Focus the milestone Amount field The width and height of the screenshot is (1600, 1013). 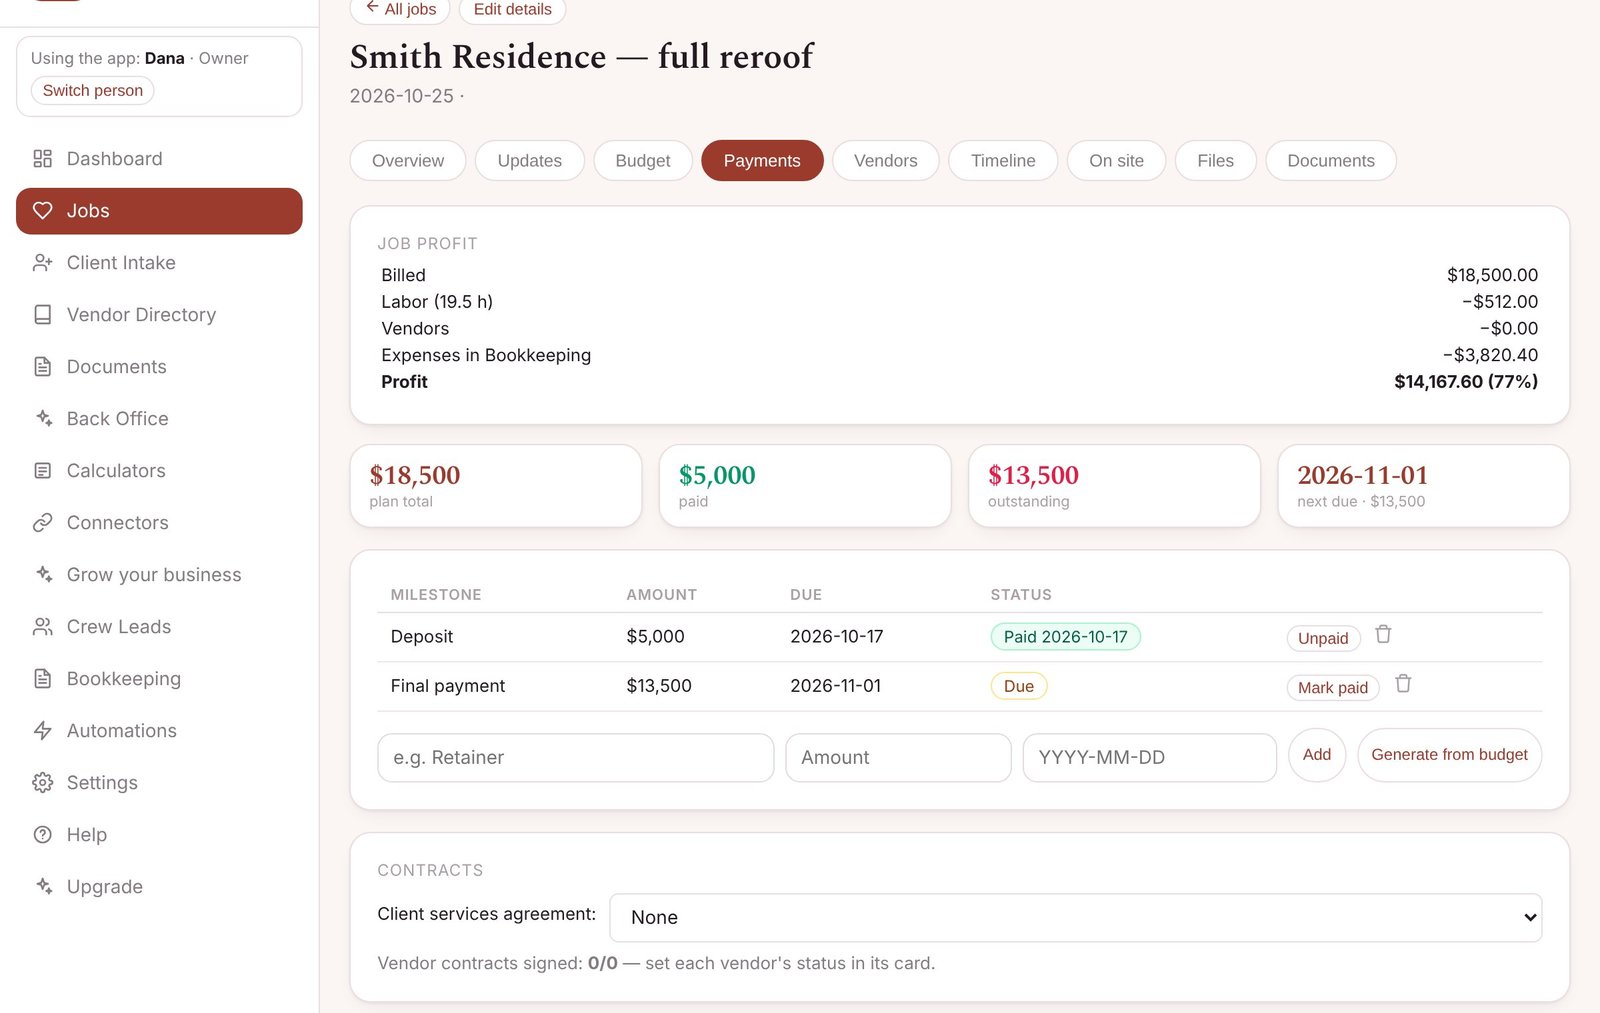898,758
